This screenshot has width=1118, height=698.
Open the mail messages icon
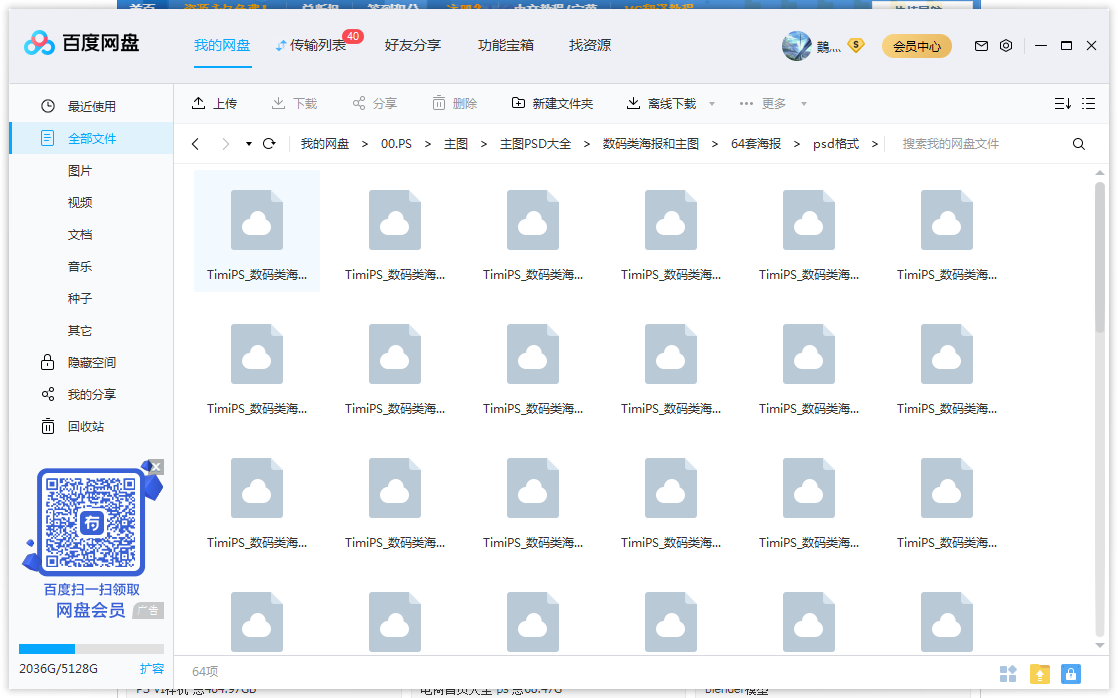tap(981, 46)
